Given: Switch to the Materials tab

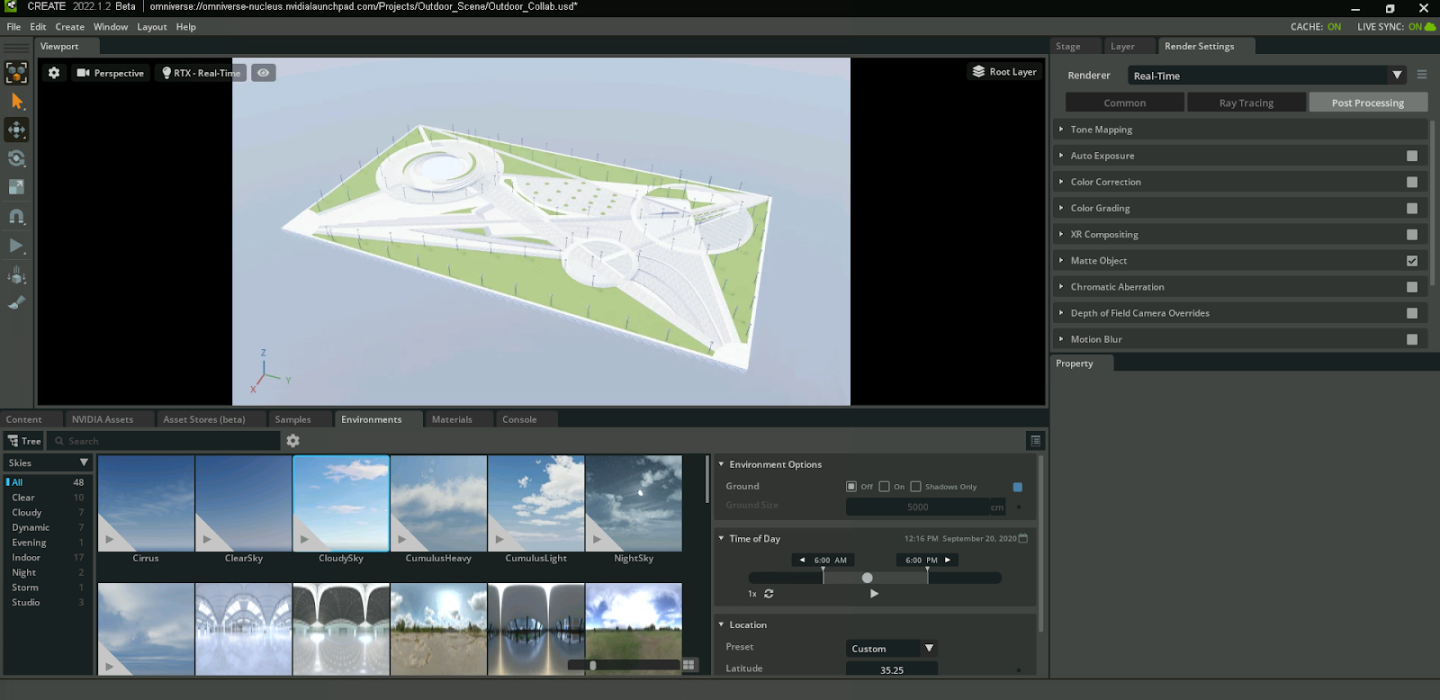Looking at the screenshot, I should pyautogui.click(x=451, y=420).
